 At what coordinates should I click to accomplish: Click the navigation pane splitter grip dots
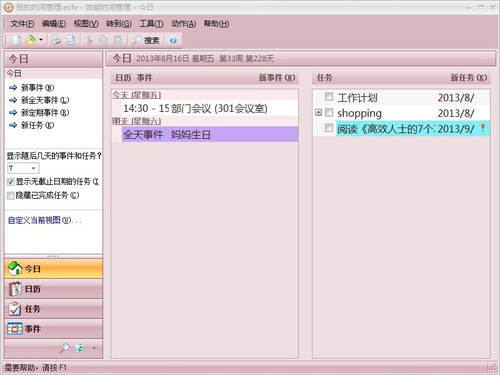(53, 256)
